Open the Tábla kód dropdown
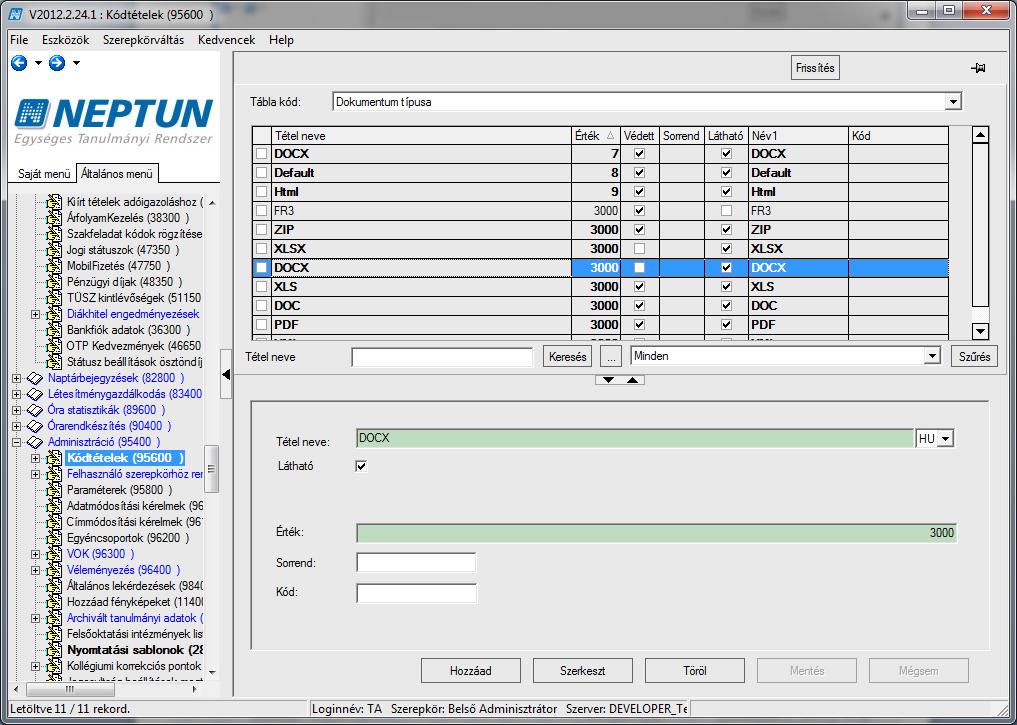1017x725 pixels. coord(952,102)
